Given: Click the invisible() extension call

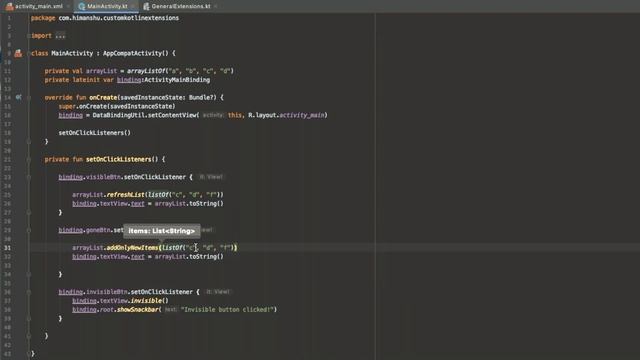Looking at the screenshot, I should coord(149,301).
